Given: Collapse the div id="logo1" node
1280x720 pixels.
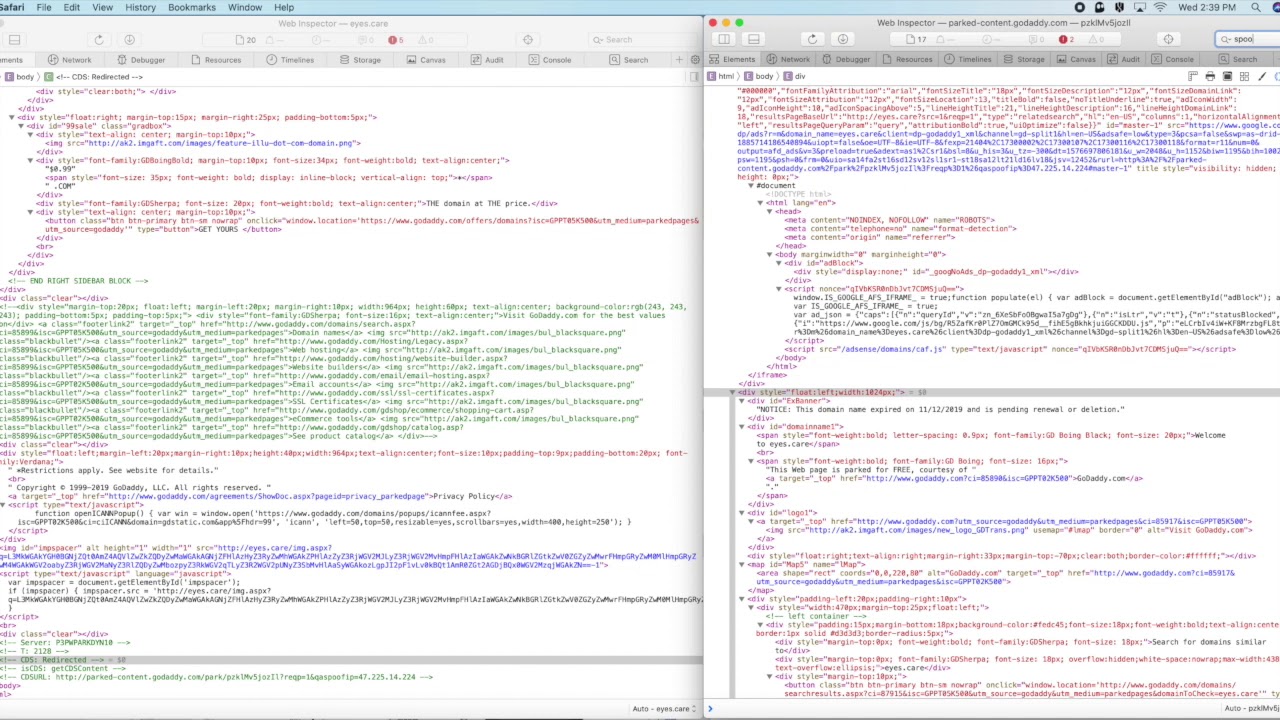Looking at the screenshot, I should [x=742, y=513].
